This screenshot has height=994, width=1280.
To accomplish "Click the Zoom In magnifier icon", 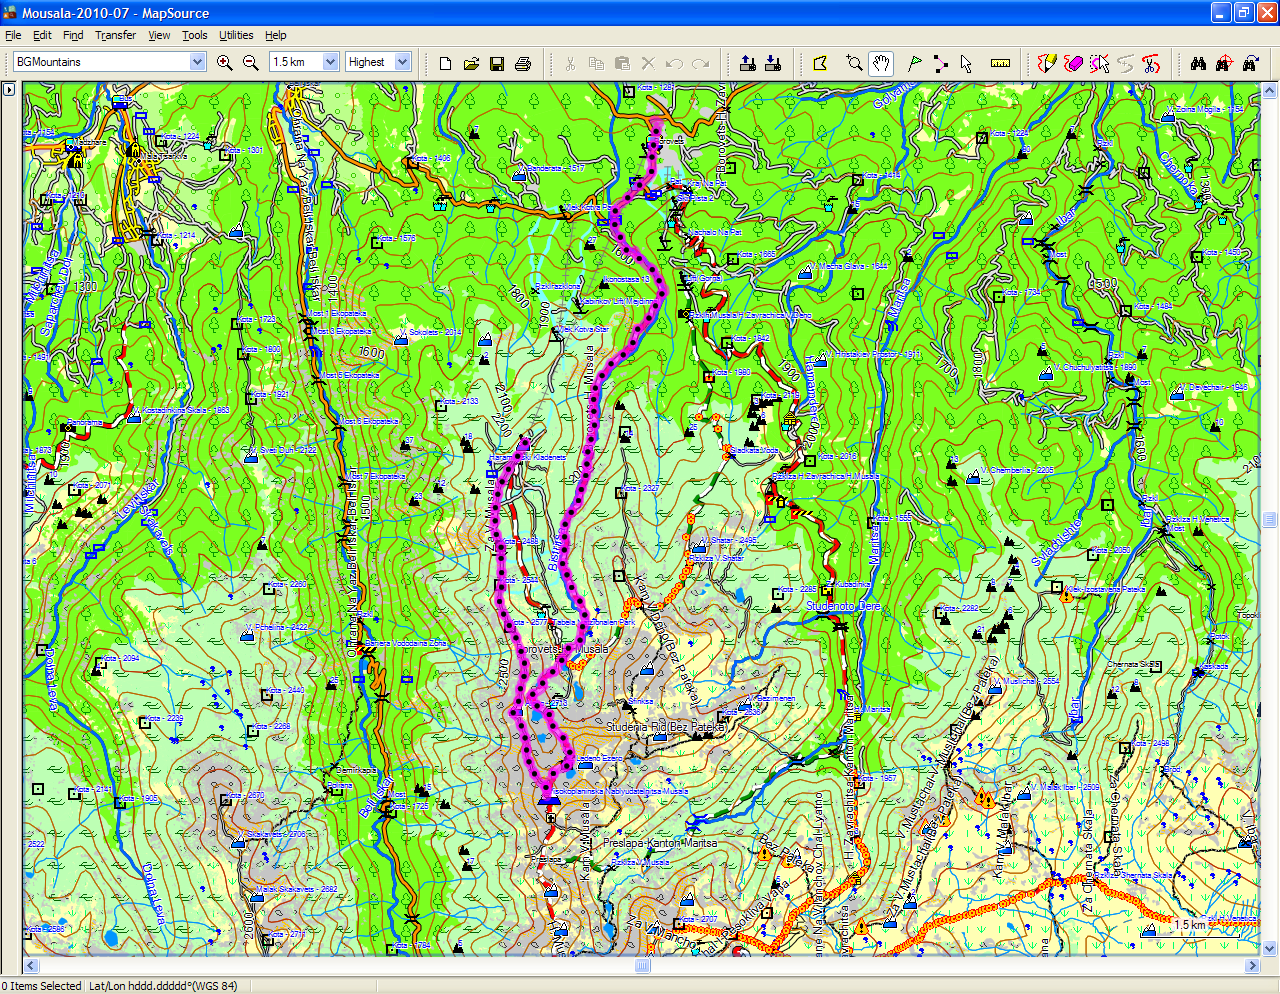I will point(225,62).
